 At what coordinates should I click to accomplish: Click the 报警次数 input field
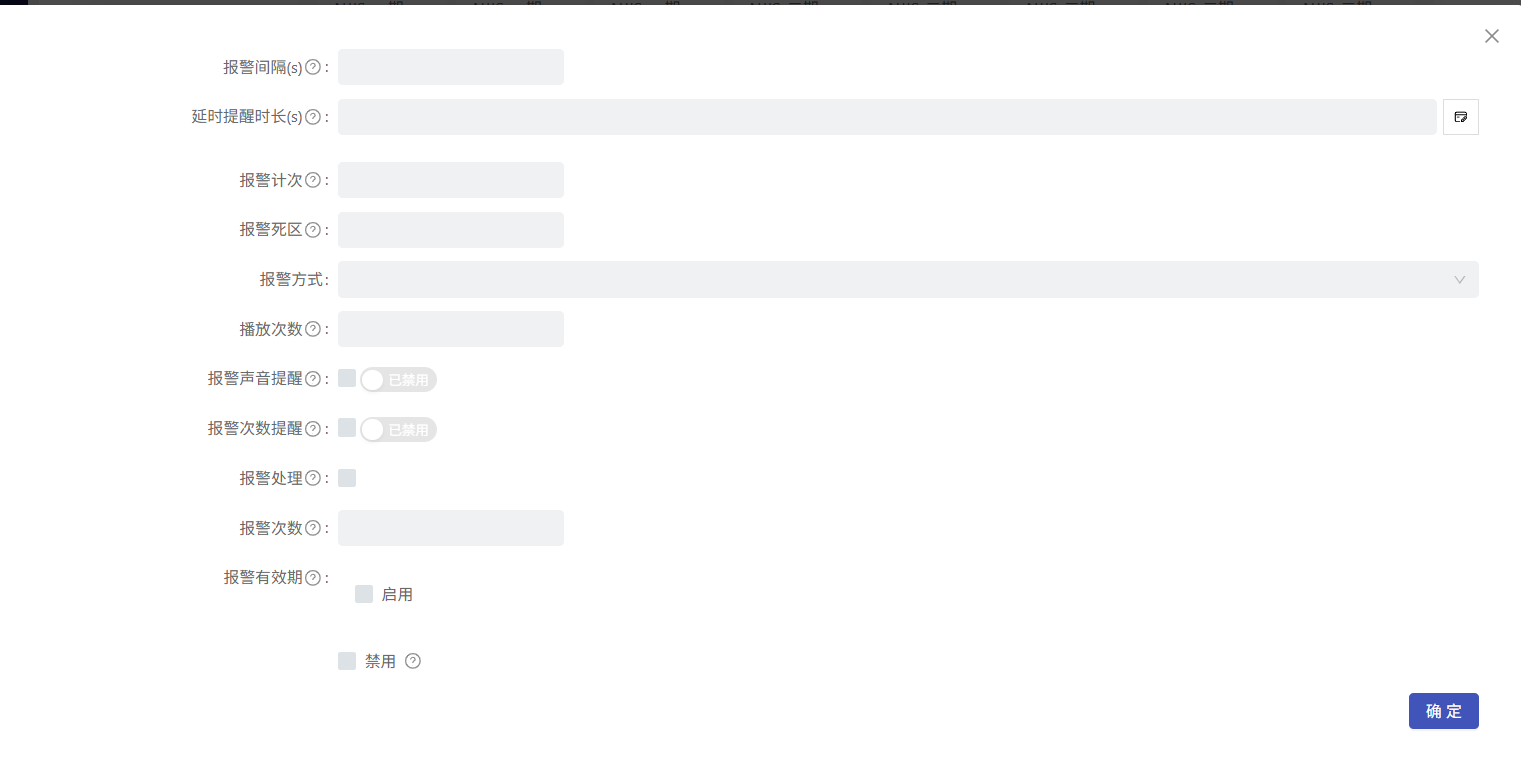(451, 528)
